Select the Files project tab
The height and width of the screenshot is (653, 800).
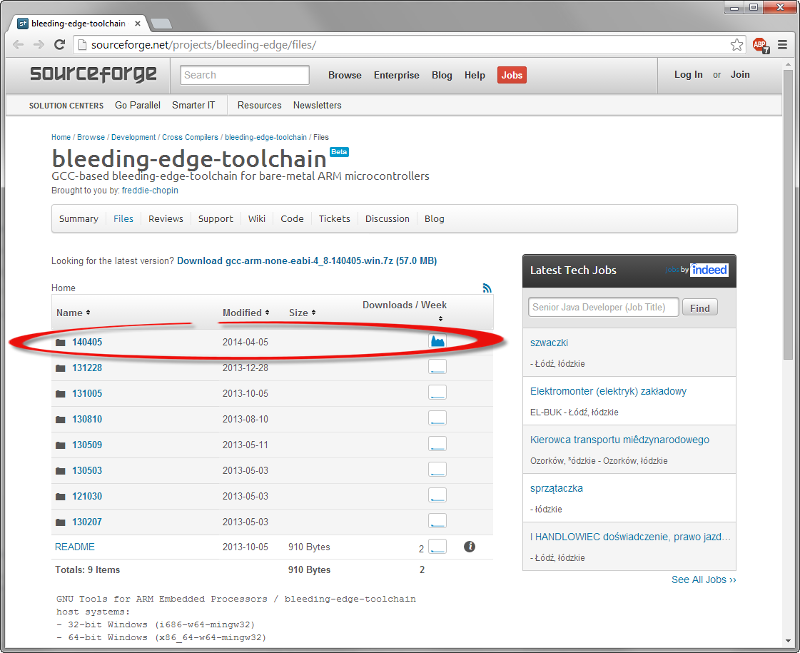(x=123, y=219)
